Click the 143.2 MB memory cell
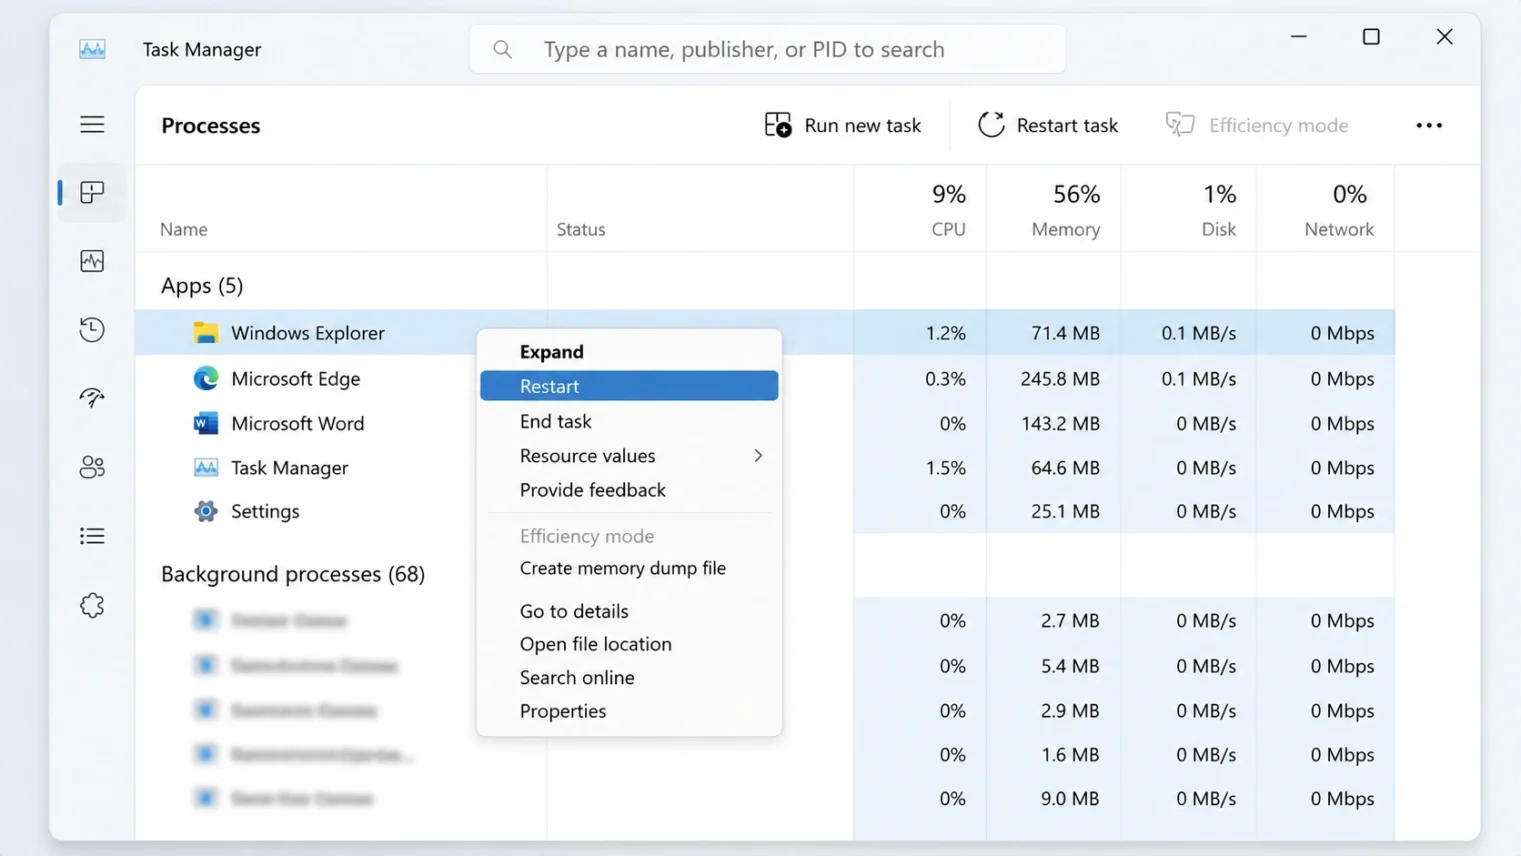Screen dimensions: 1521x856 pyautogui.click(x=1060, y=423)
